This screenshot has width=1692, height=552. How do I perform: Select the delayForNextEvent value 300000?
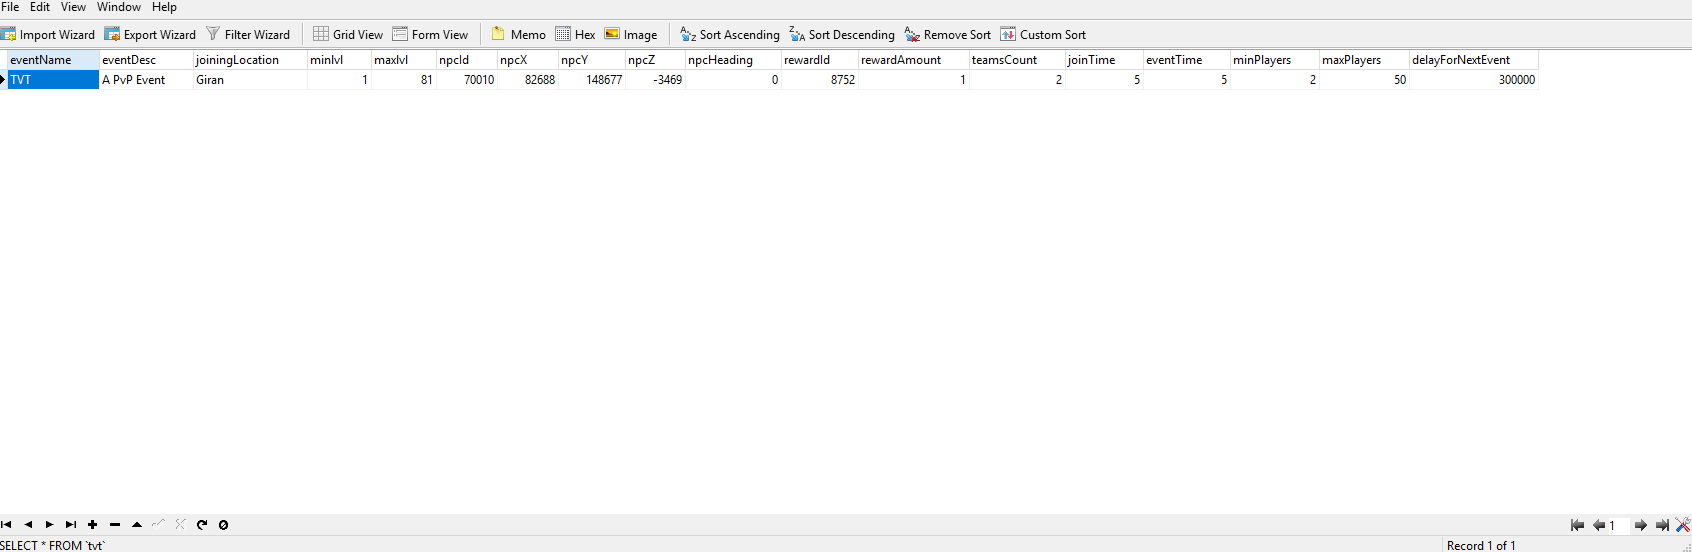point(1473,80)
